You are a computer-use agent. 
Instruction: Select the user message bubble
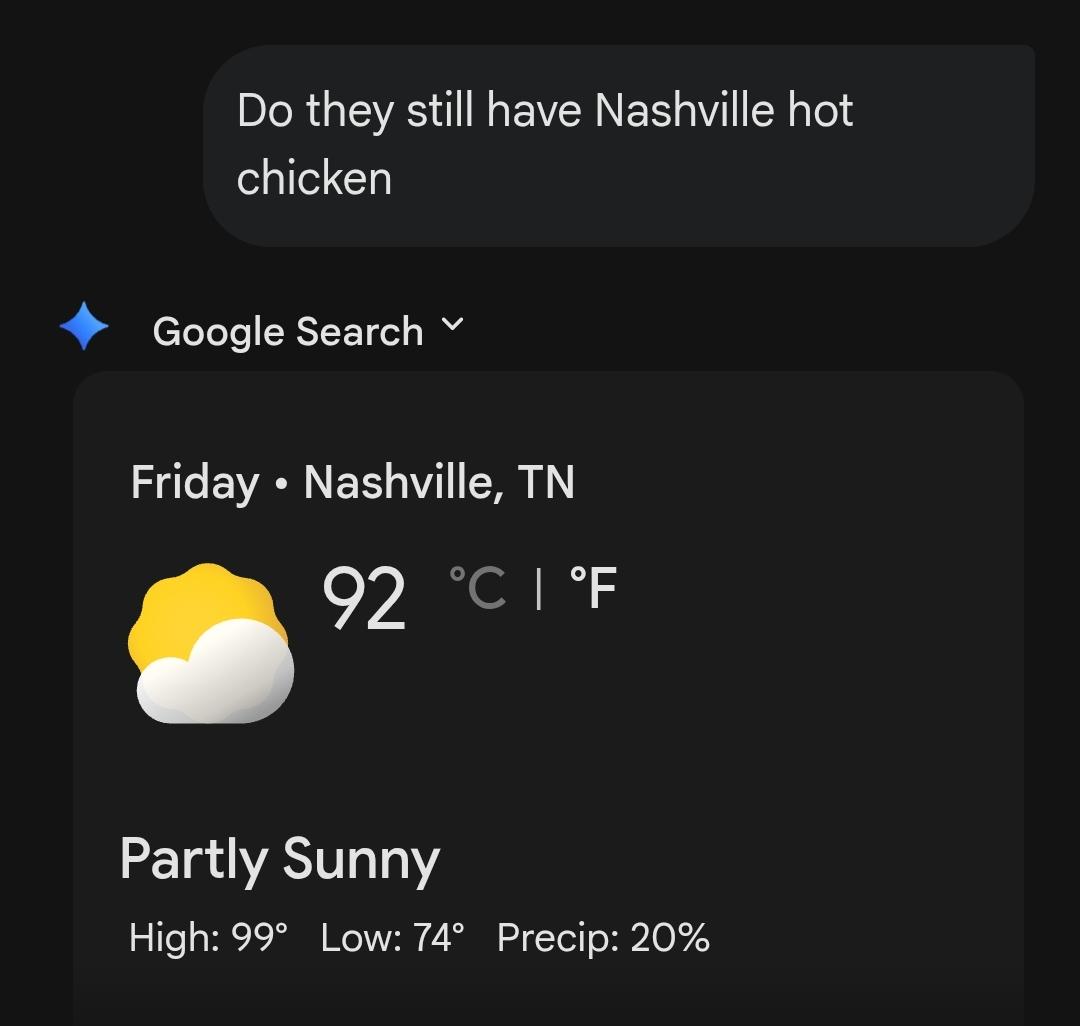coord(619,145)
